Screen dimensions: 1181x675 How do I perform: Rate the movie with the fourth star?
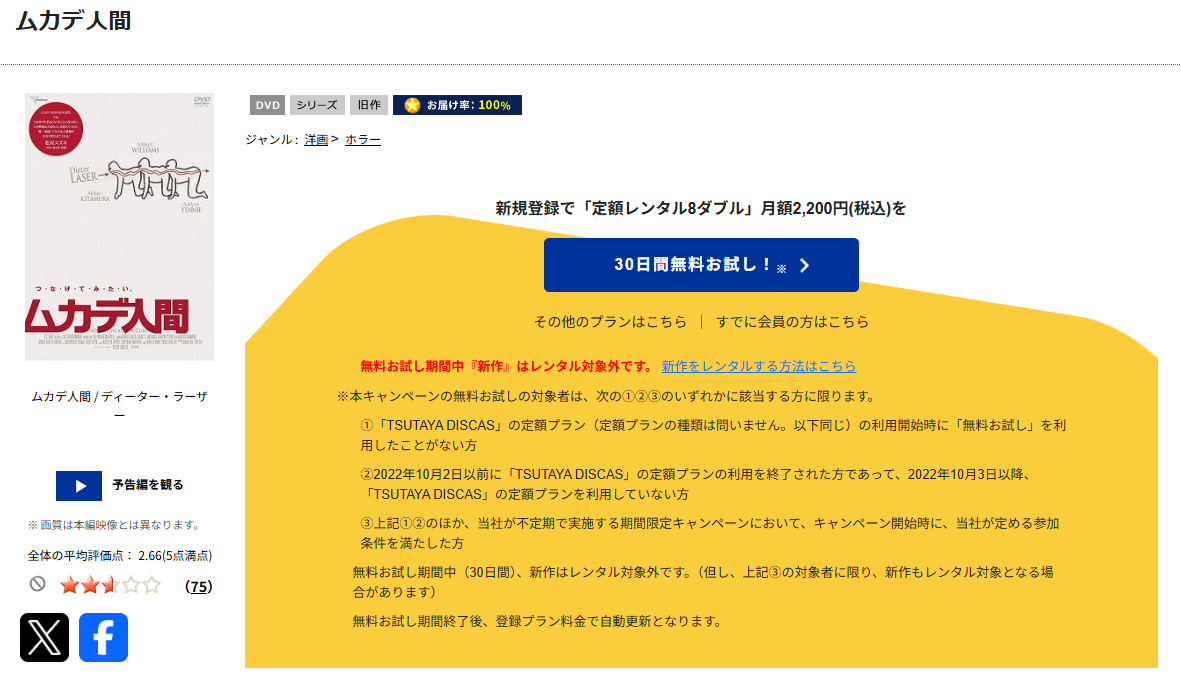(131, 585)
